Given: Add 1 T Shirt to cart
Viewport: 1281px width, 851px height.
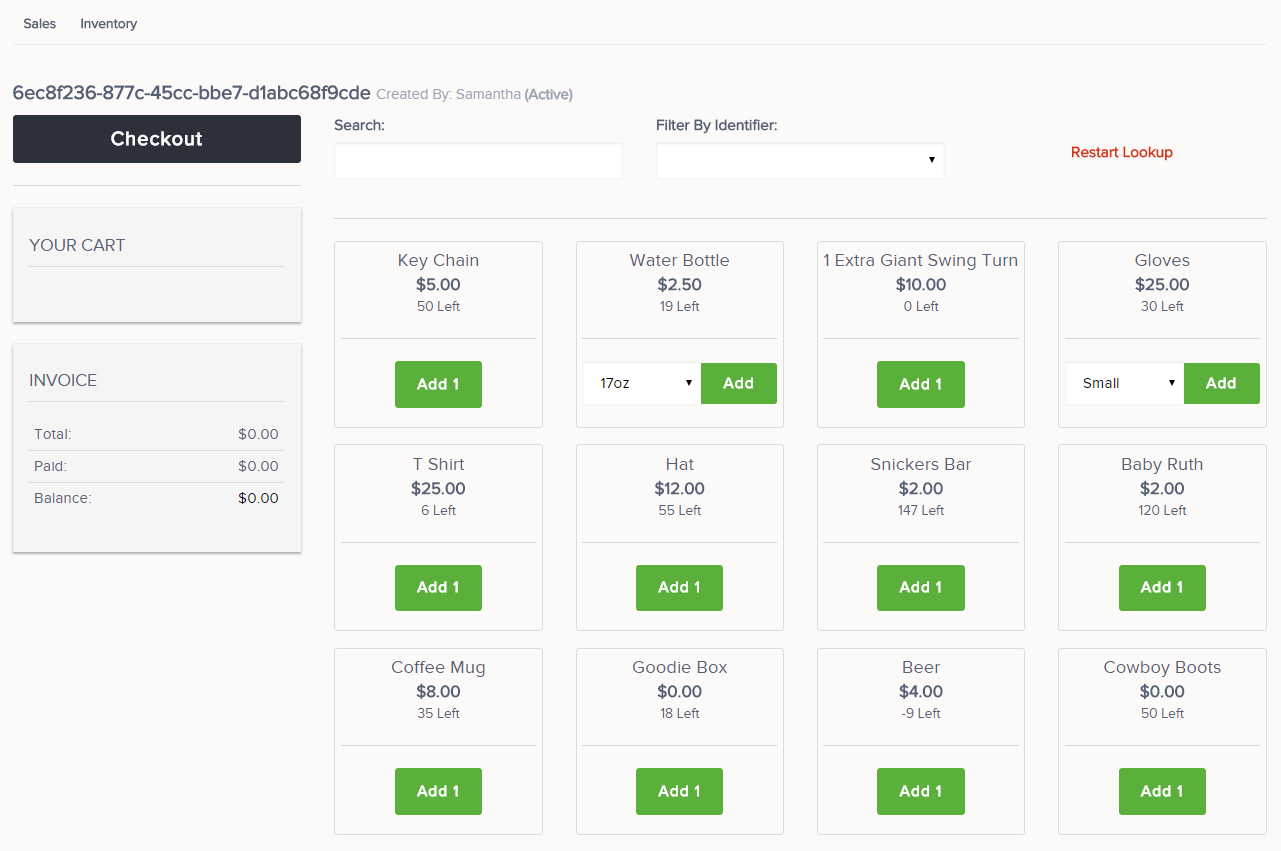Looking at the screenshot, I should pos(438,588).
